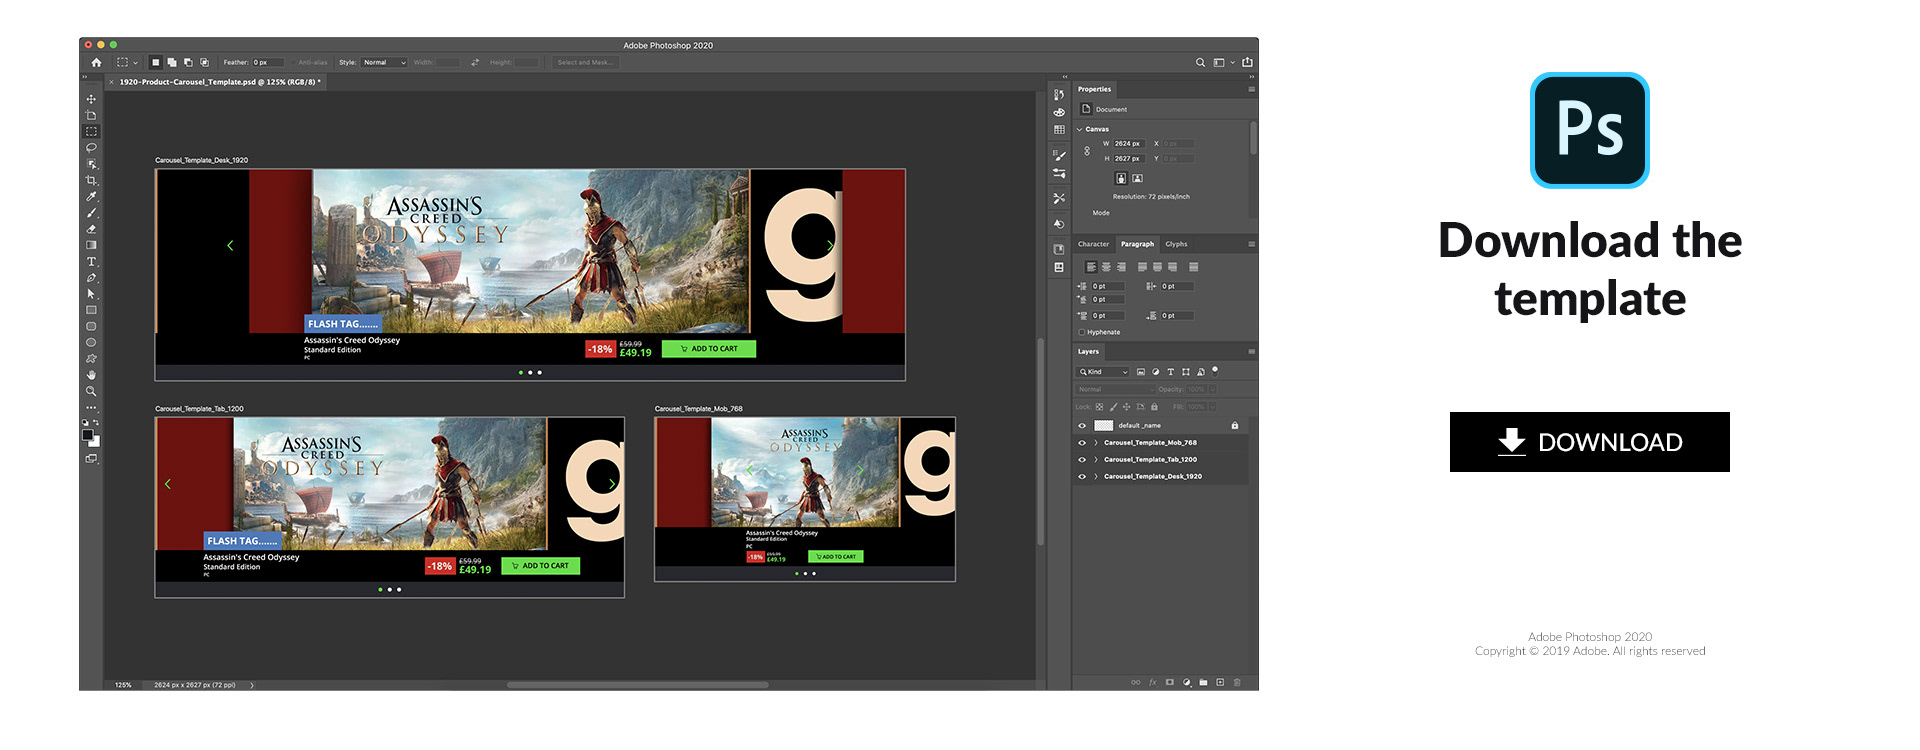Image resolution: width=1920 pixels, height=750 pixels.
Task: Expand the Carousel_Template_Mob_768 group
Action: [1096, 442]
